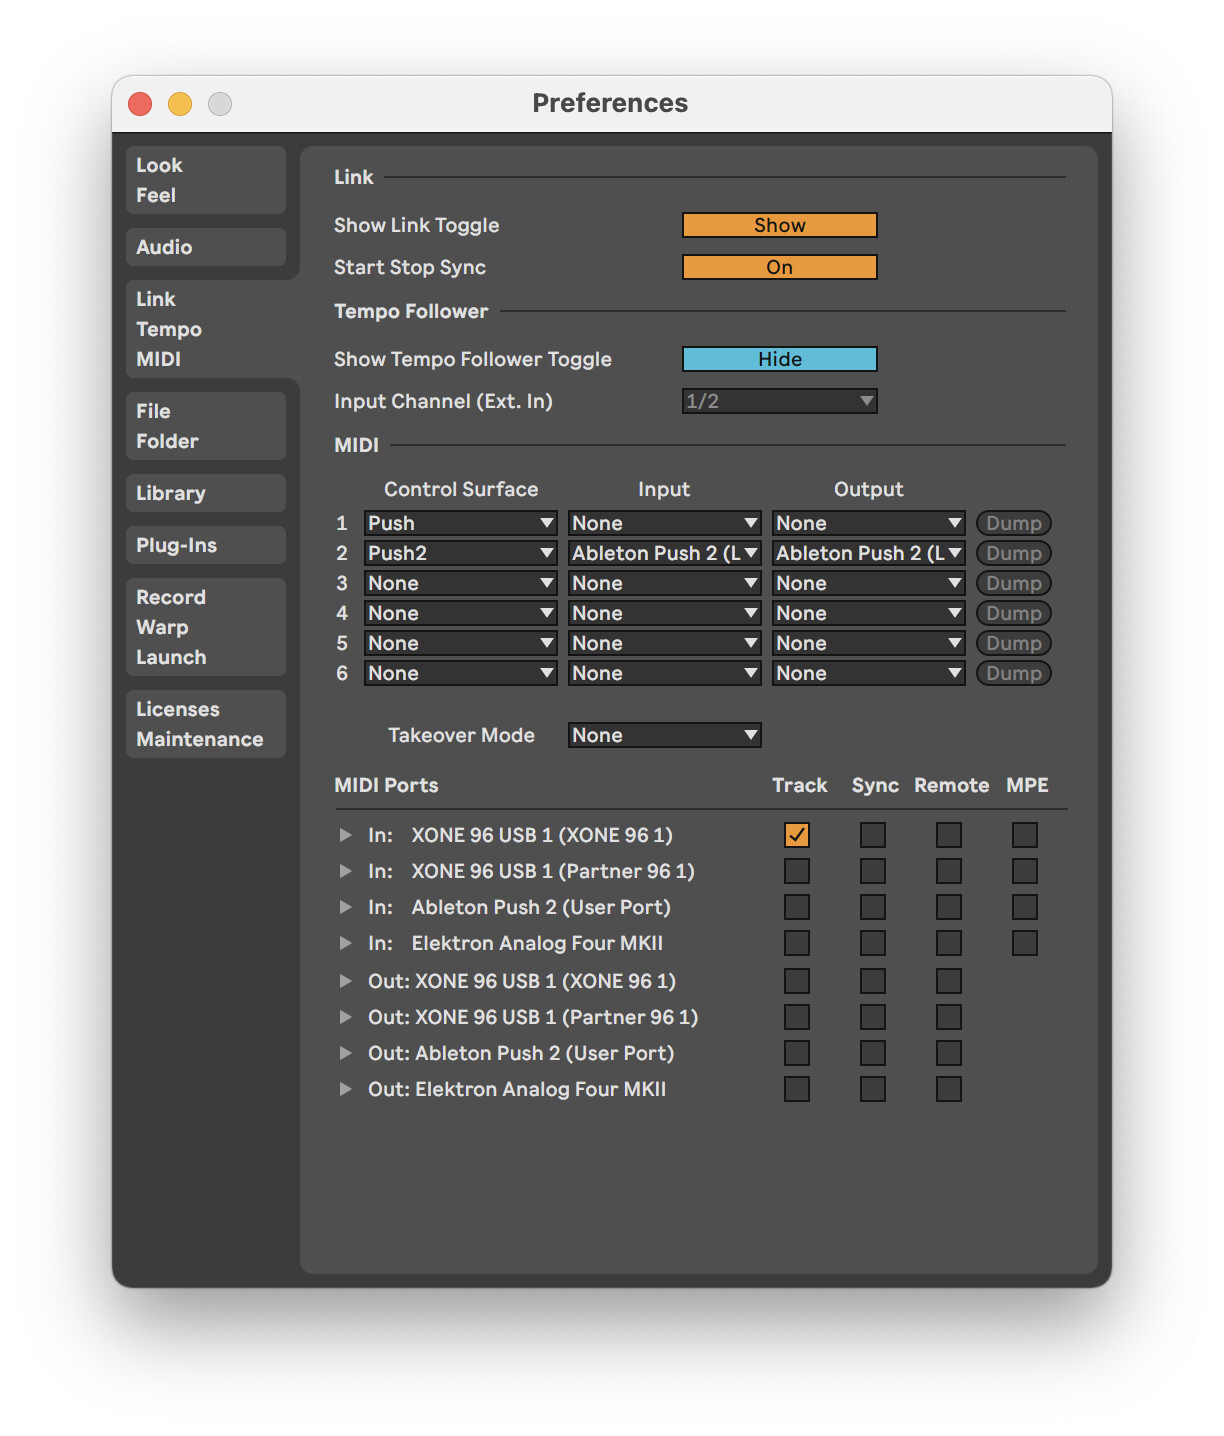Expand In: XONE 96 USB 1 (Partner 96 1)
1224x1436 pixels.
[x=345, y=871]
